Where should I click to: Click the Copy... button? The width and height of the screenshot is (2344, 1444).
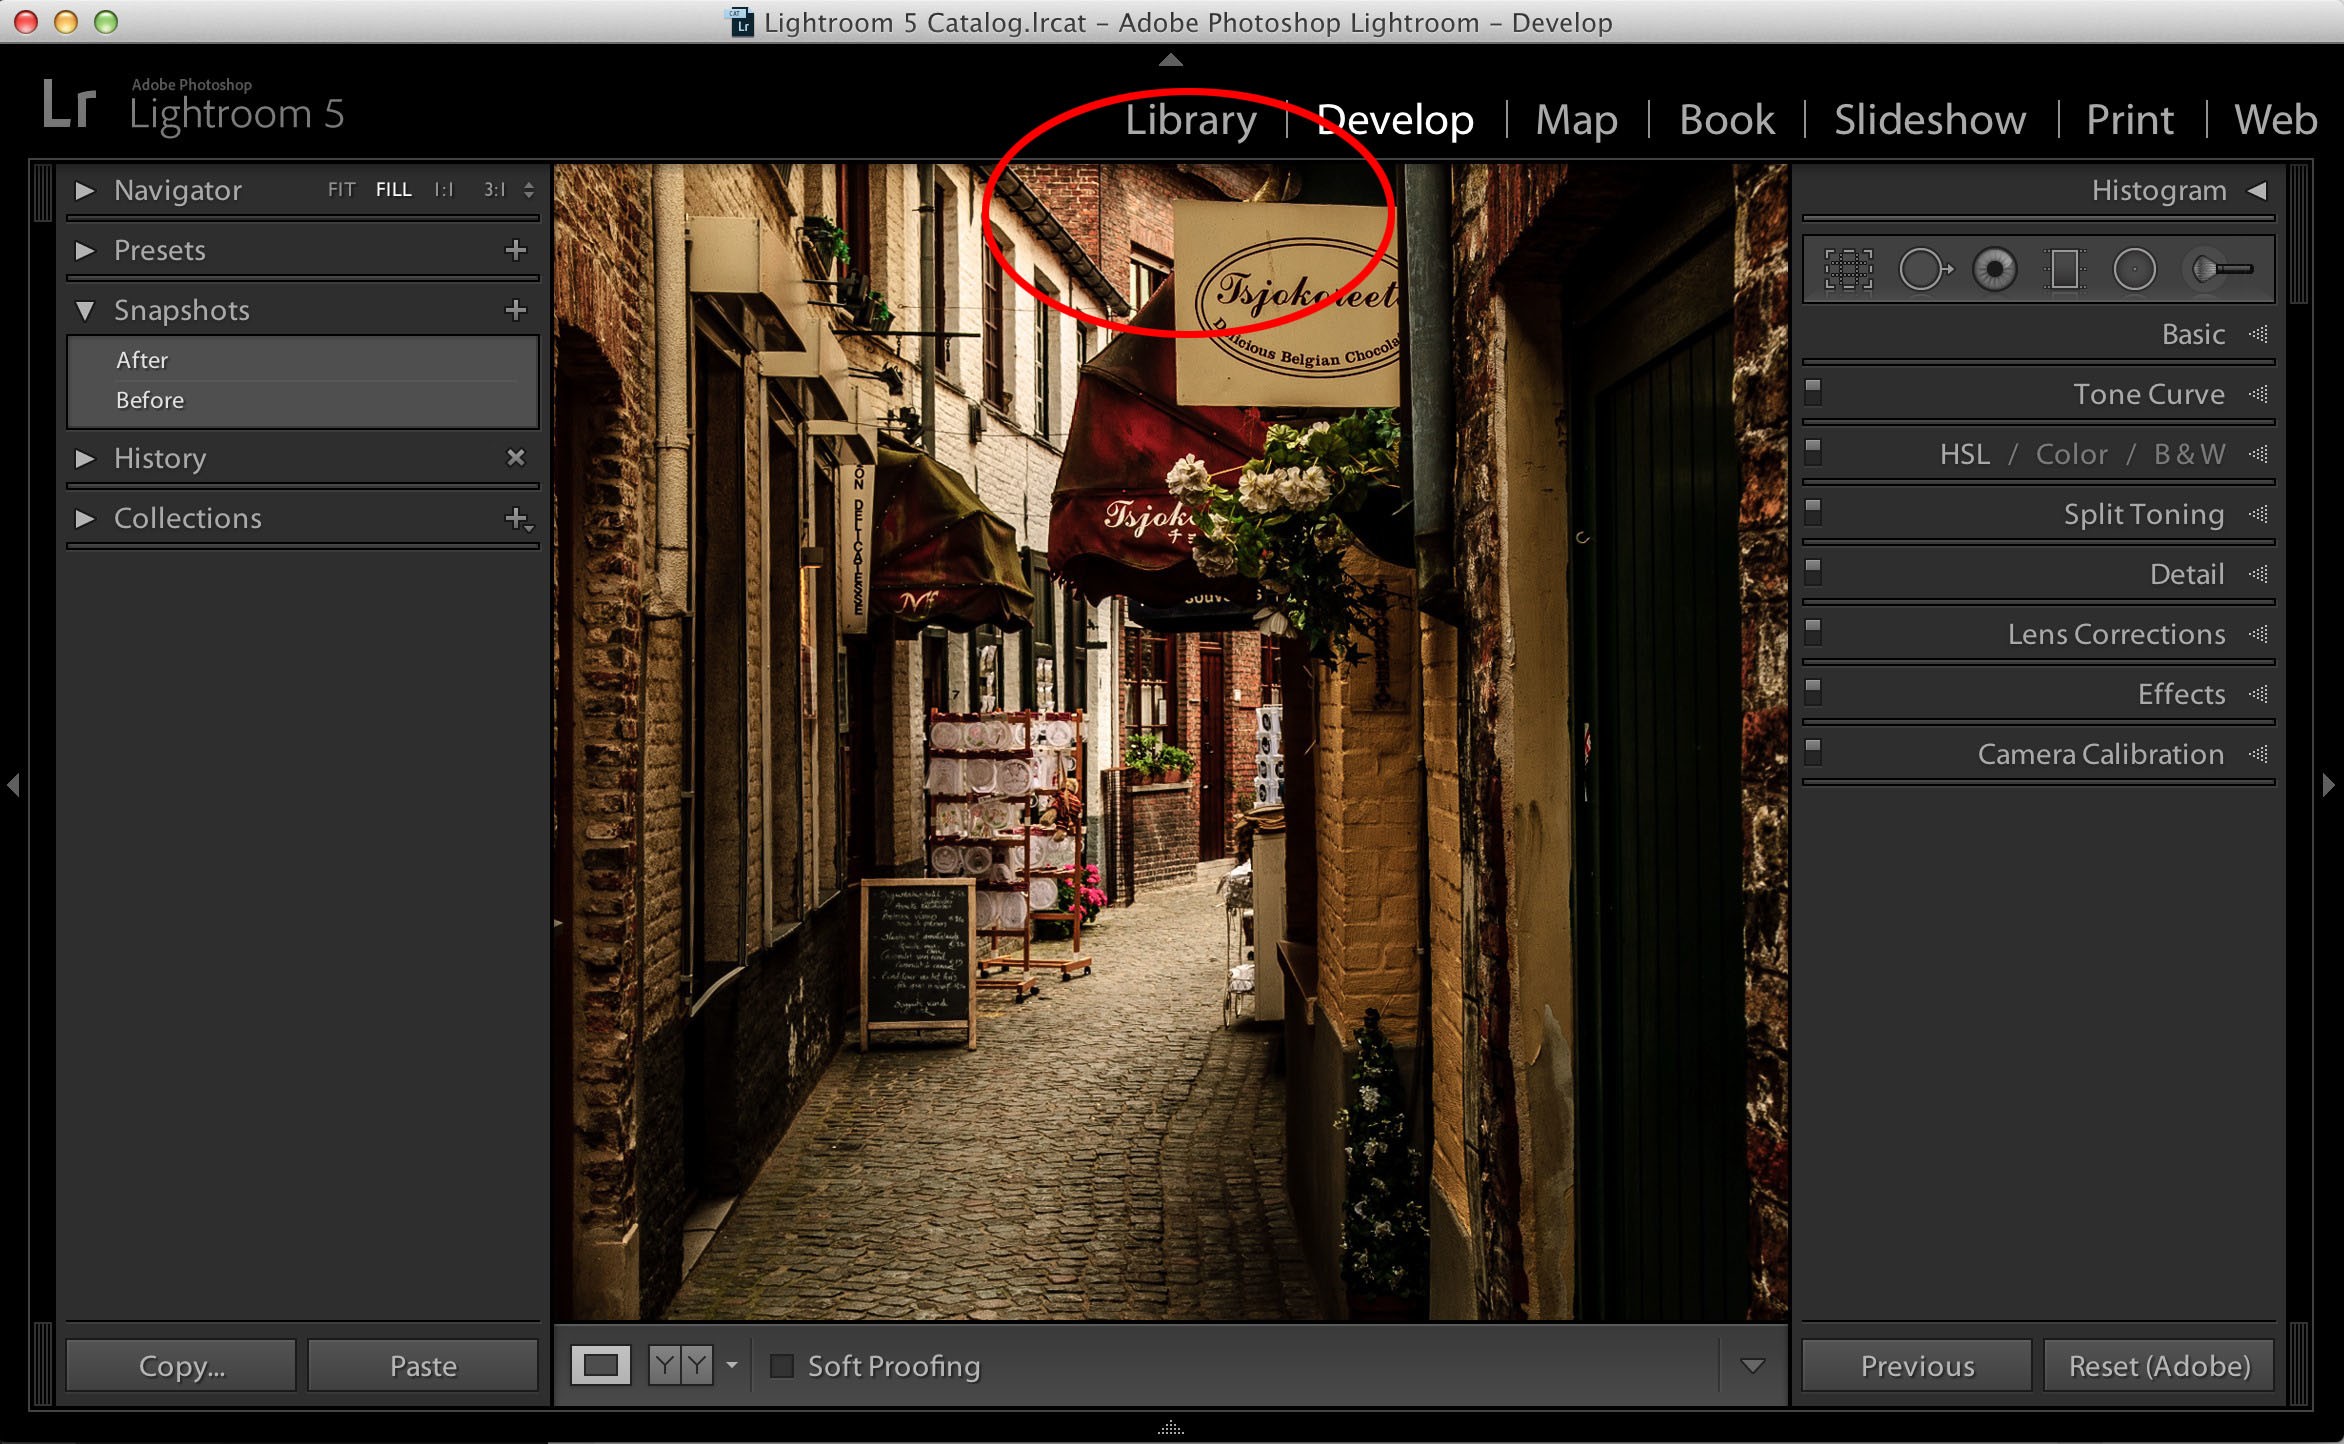click(x=181, y=1365)
